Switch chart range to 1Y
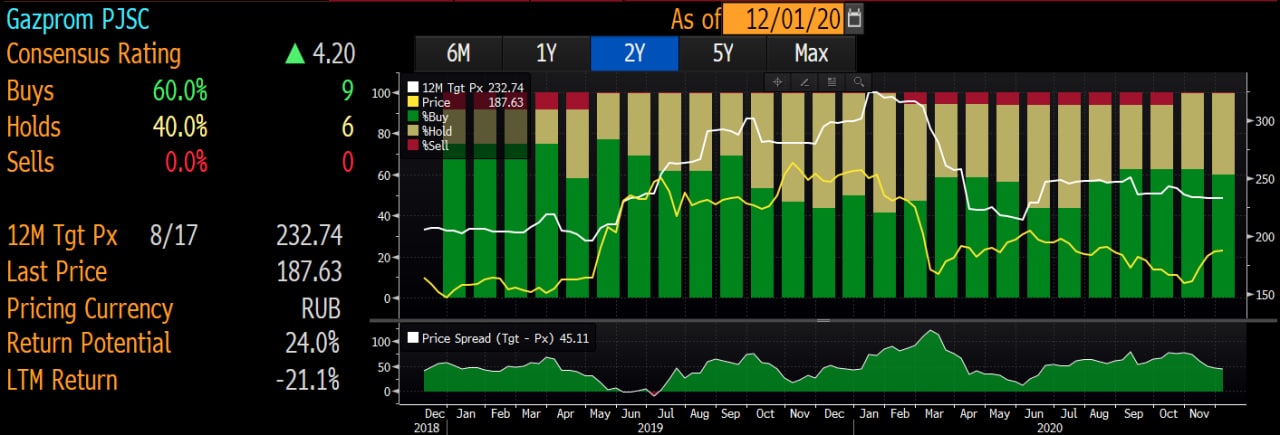1280x435 pixels. pos(546,54)
